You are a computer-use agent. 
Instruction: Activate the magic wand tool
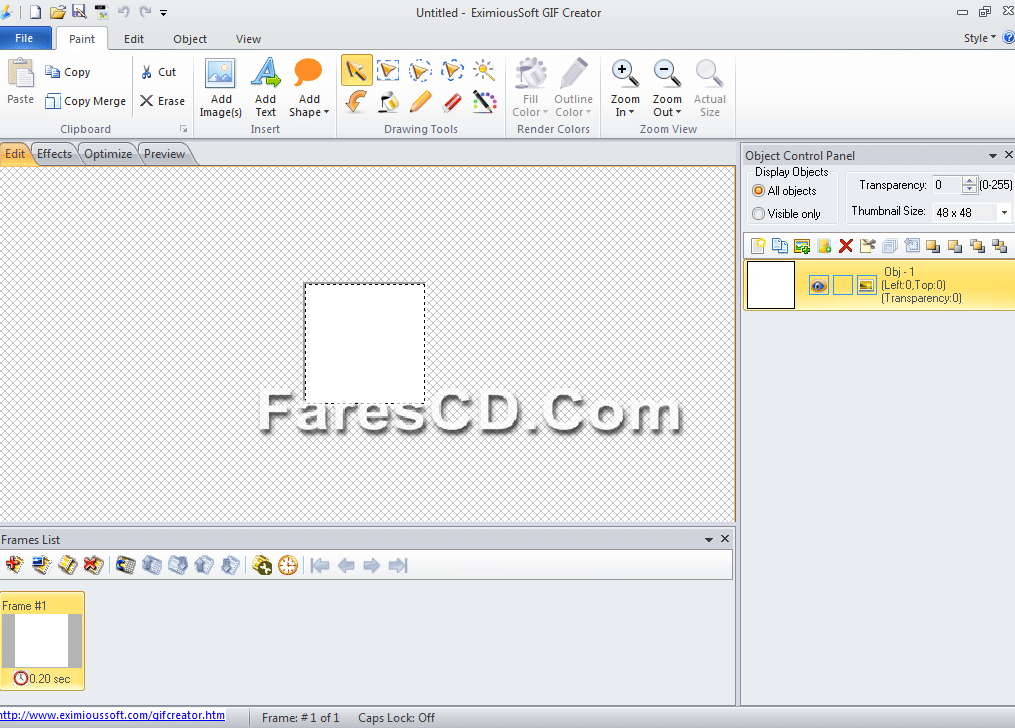[484, 71]
